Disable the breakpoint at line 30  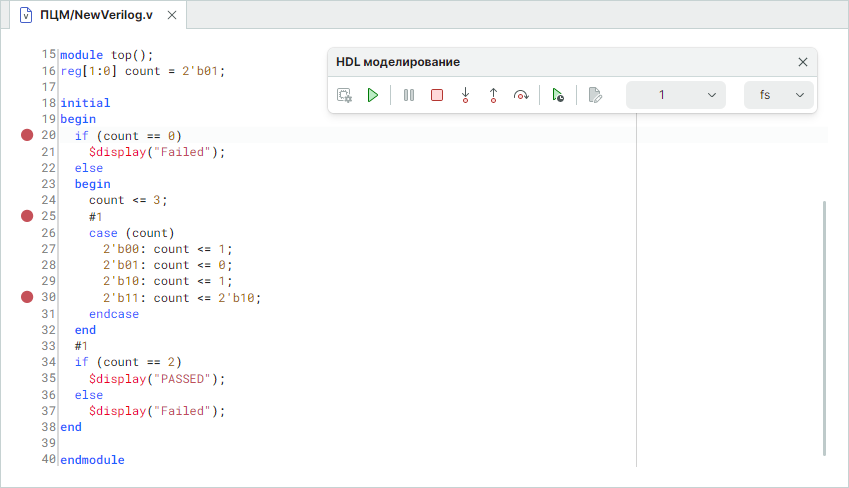click(27, 297)
